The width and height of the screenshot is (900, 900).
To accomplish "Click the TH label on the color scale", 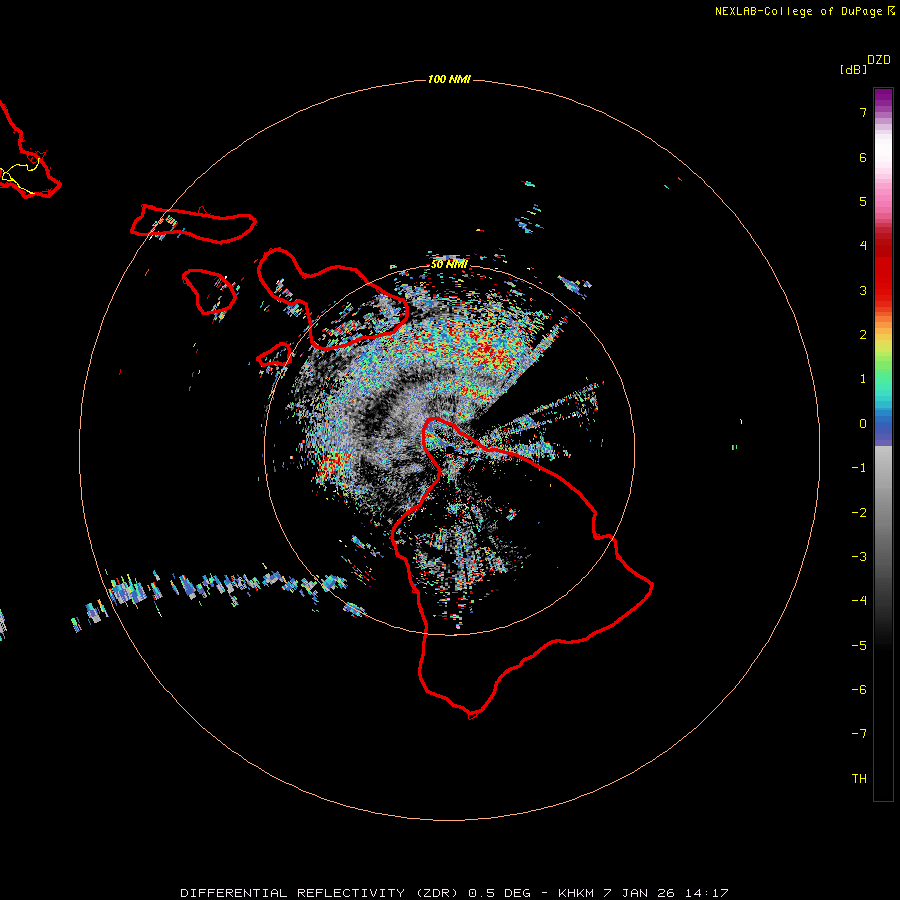I will pyautogui.click(x=859, y=779).
